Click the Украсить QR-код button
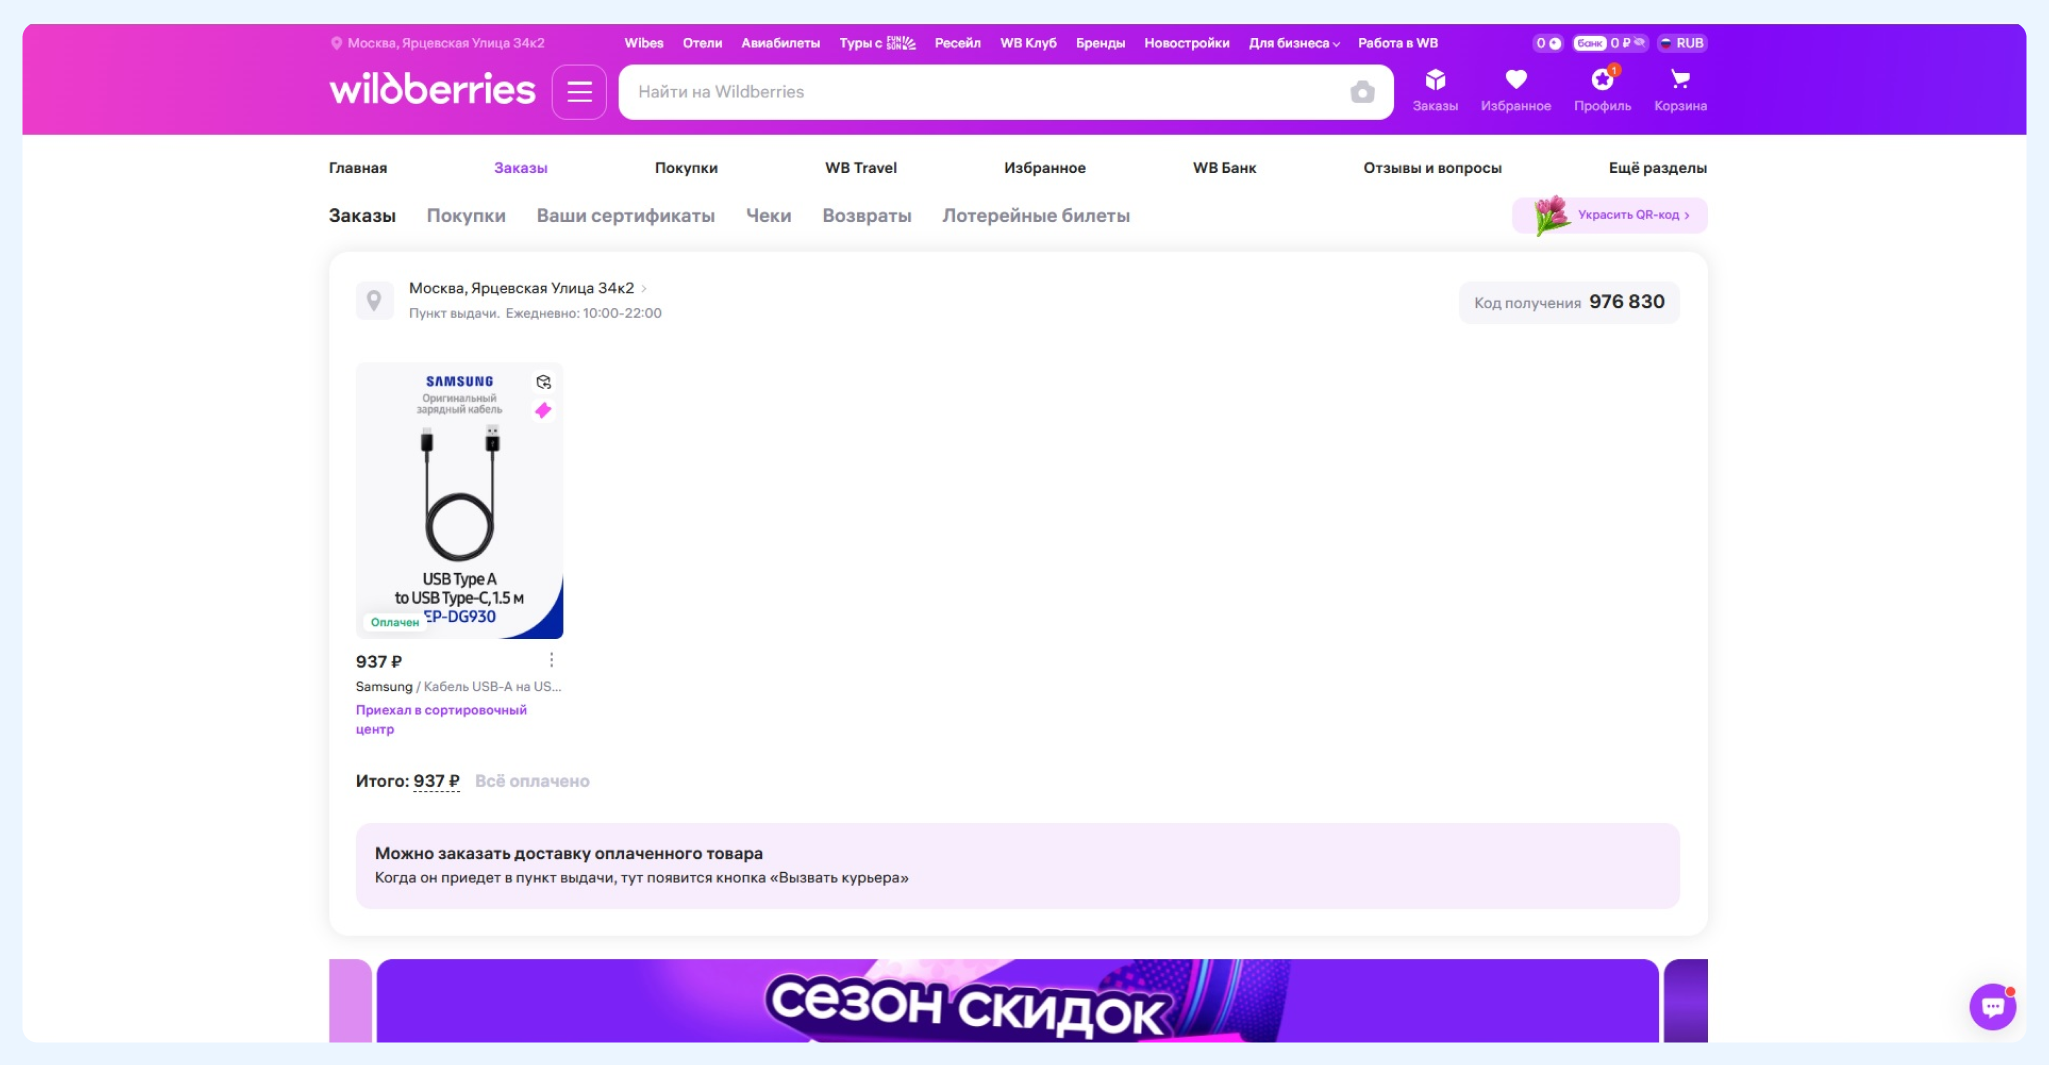 pyautogui.click(x=1609, y=215)
